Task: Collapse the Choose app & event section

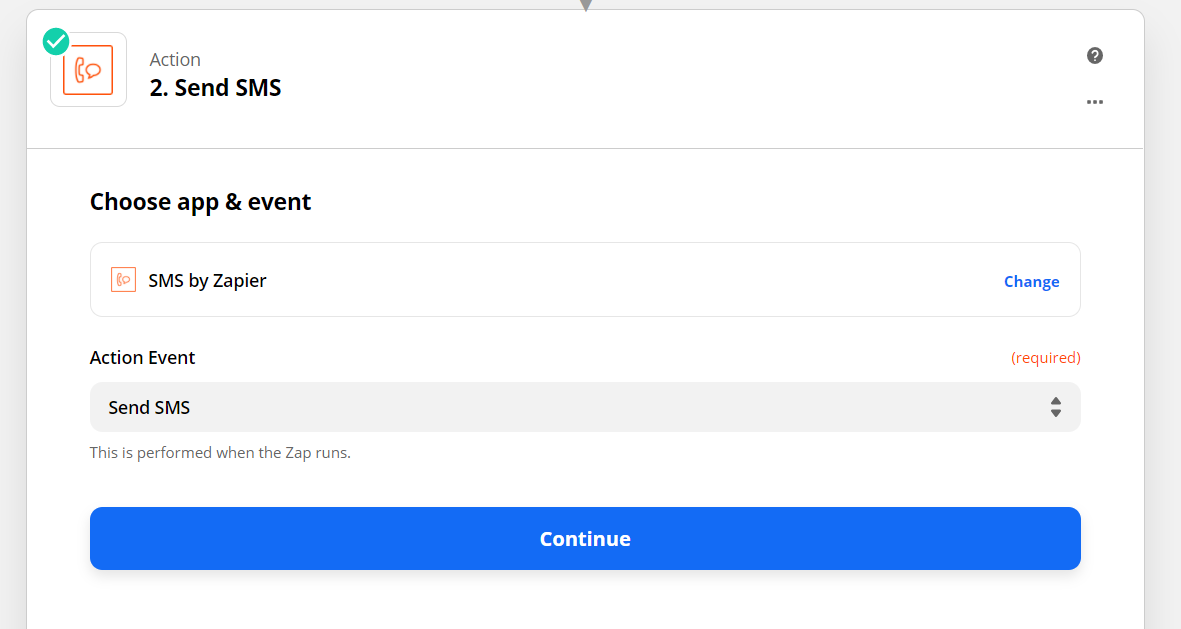Action: click(200, 202)
